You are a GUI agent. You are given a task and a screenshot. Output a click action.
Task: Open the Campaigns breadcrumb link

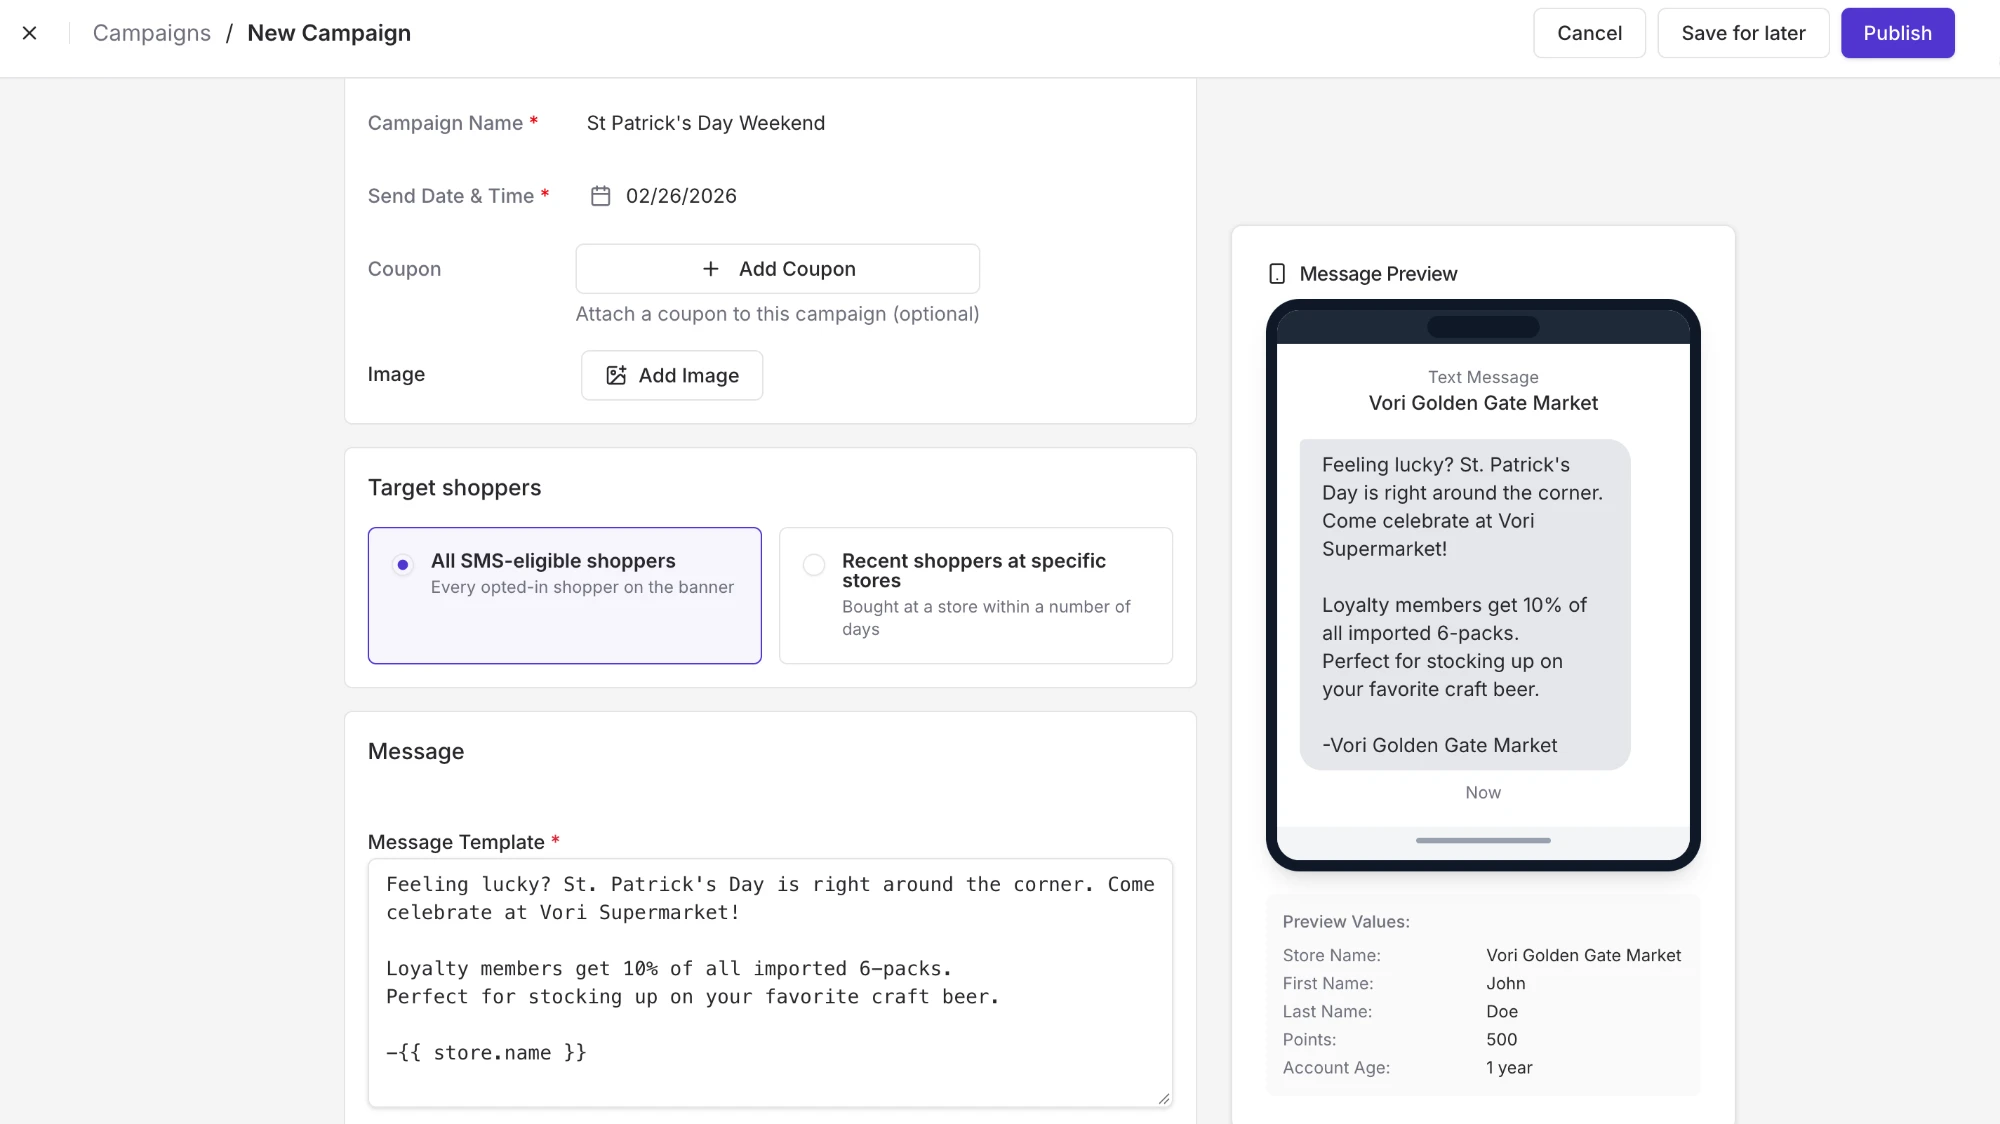(152, 33)
